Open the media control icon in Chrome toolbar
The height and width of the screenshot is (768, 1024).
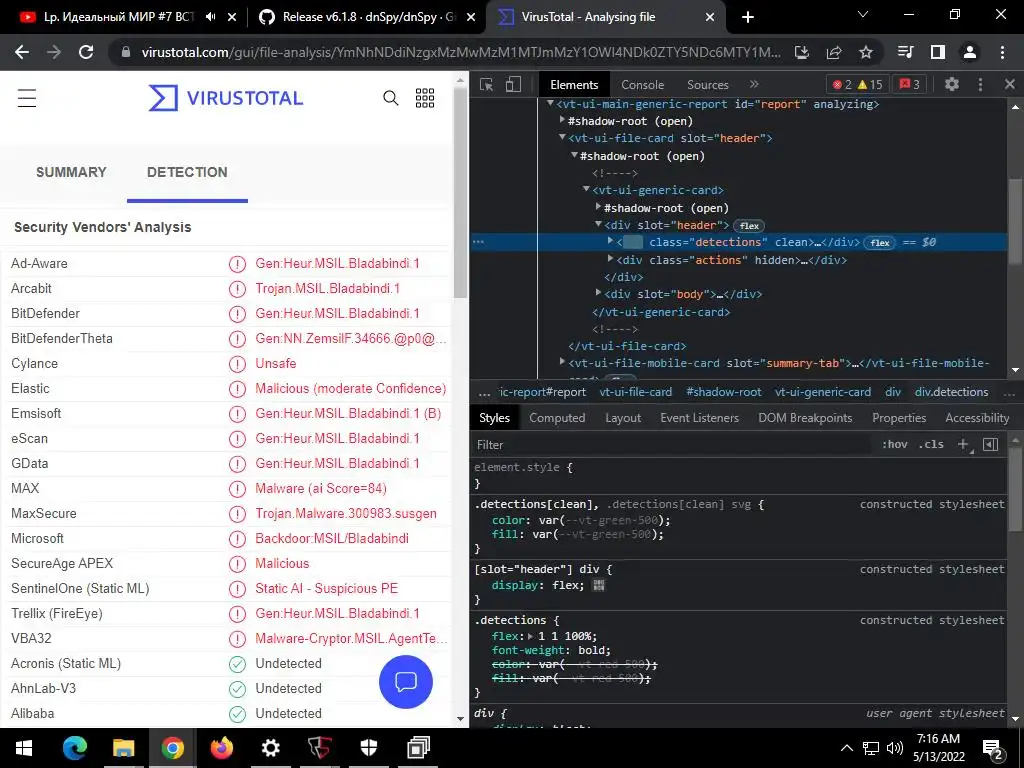pyautogui.click(x=905, y=52)
